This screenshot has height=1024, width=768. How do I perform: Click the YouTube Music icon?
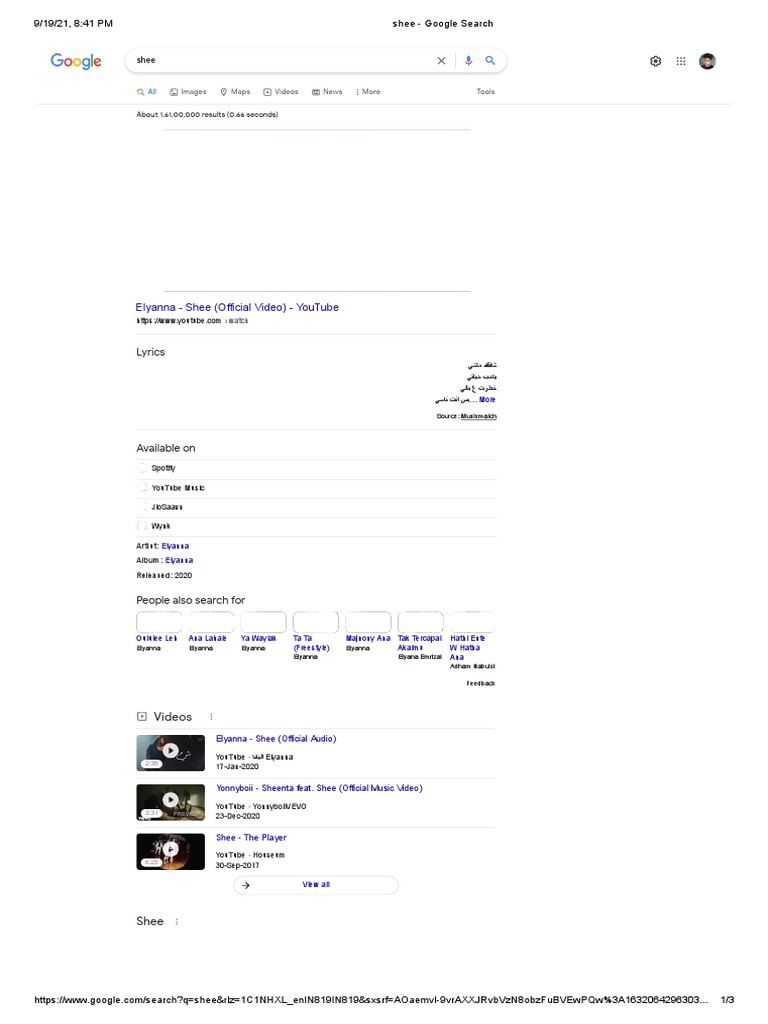(142, 487)
